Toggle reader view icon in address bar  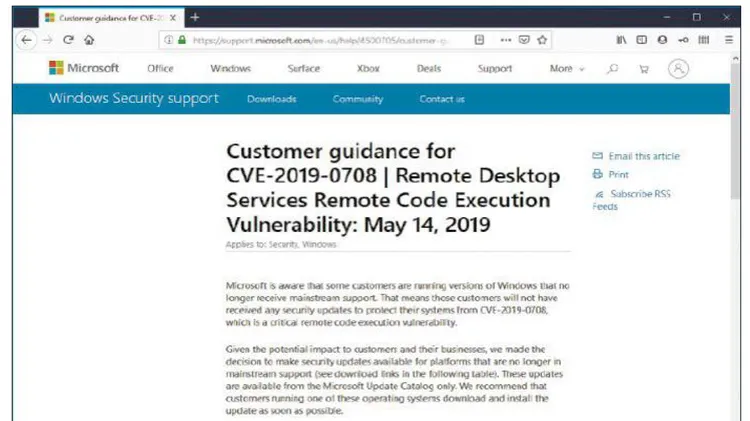pos(479,40)
